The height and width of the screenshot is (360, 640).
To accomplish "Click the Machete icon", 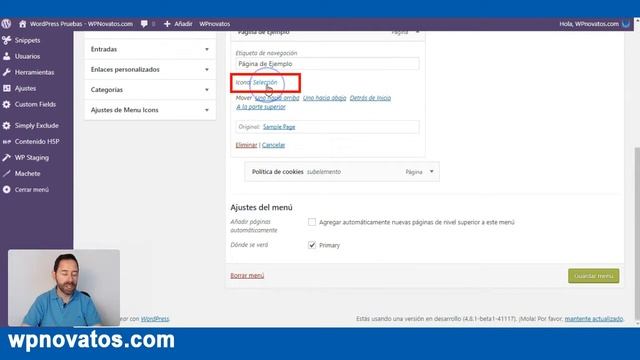I will tap(7, 173).
